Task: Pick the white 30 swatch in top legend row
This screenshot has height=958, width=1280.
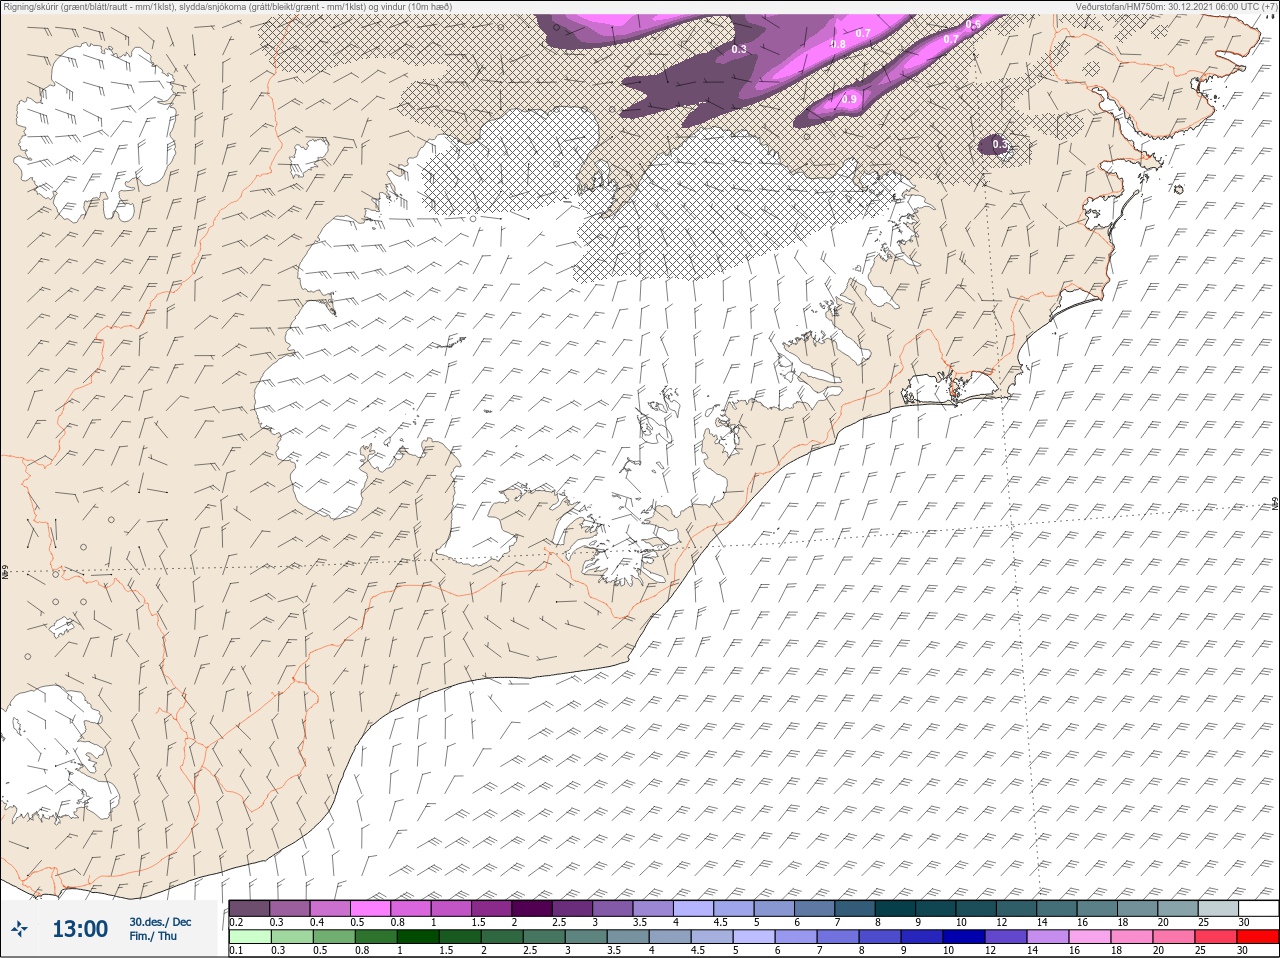Action: click(1258, 908)
